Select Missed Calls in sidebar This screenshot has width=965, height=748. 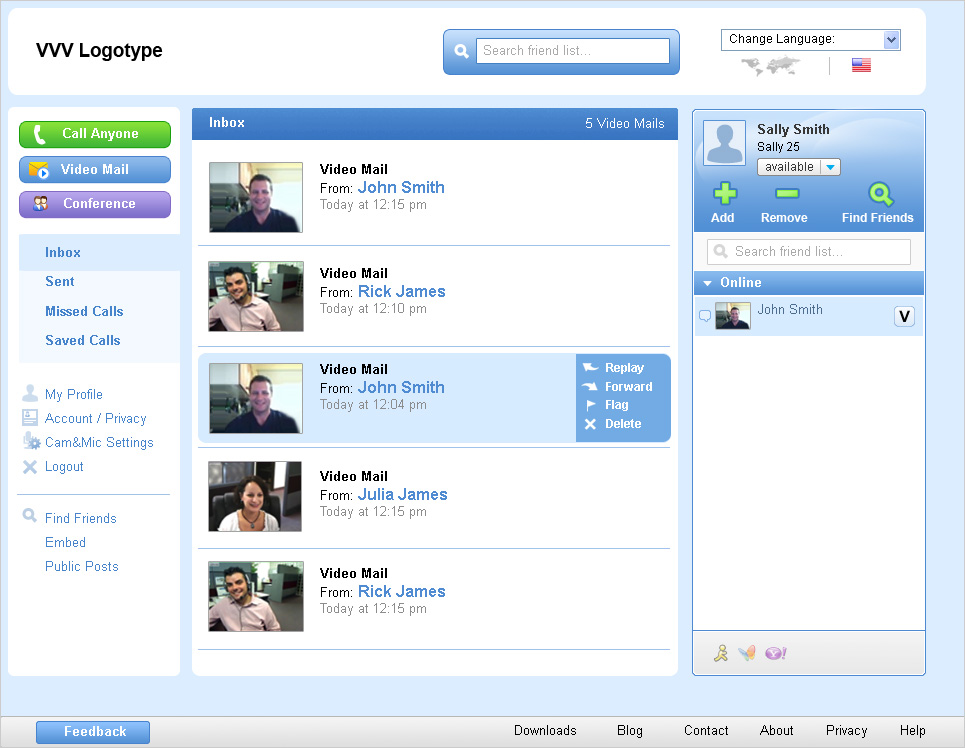pyautogui.click(x=84, y=311)
